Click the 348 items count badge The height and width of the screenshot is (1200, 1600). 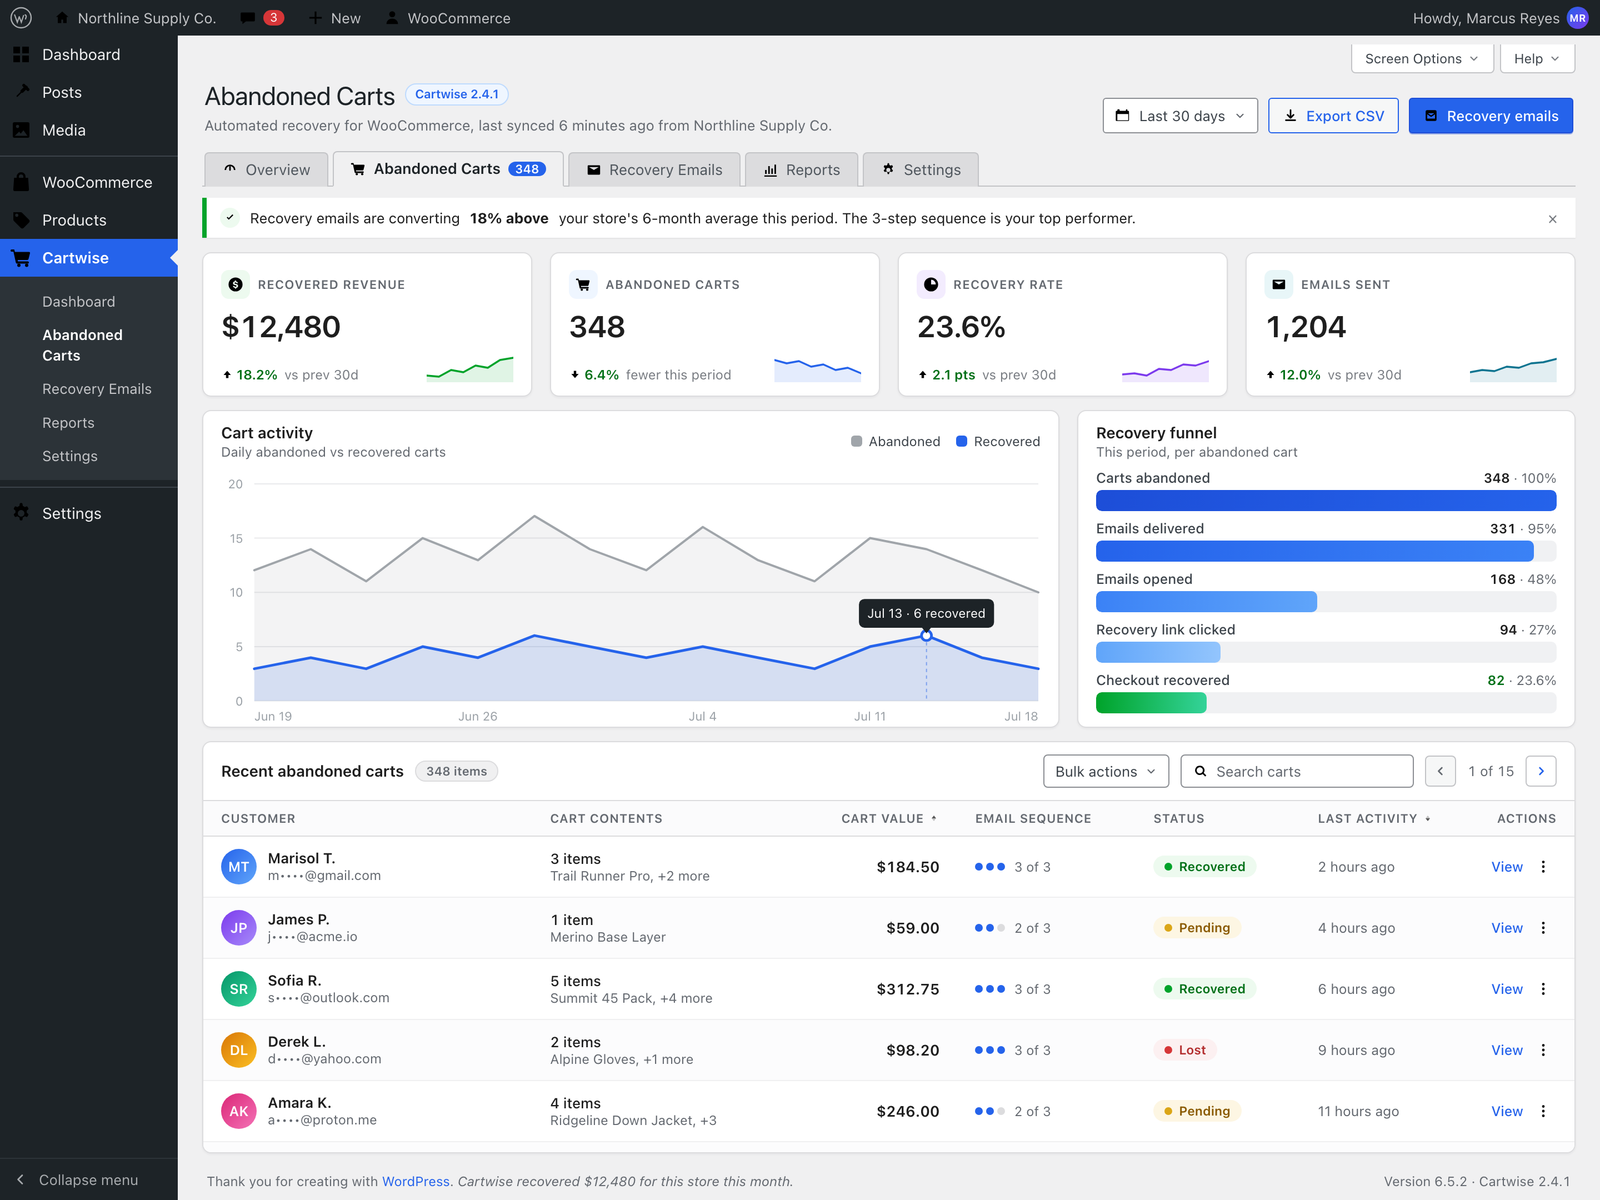tap(456, 771)
